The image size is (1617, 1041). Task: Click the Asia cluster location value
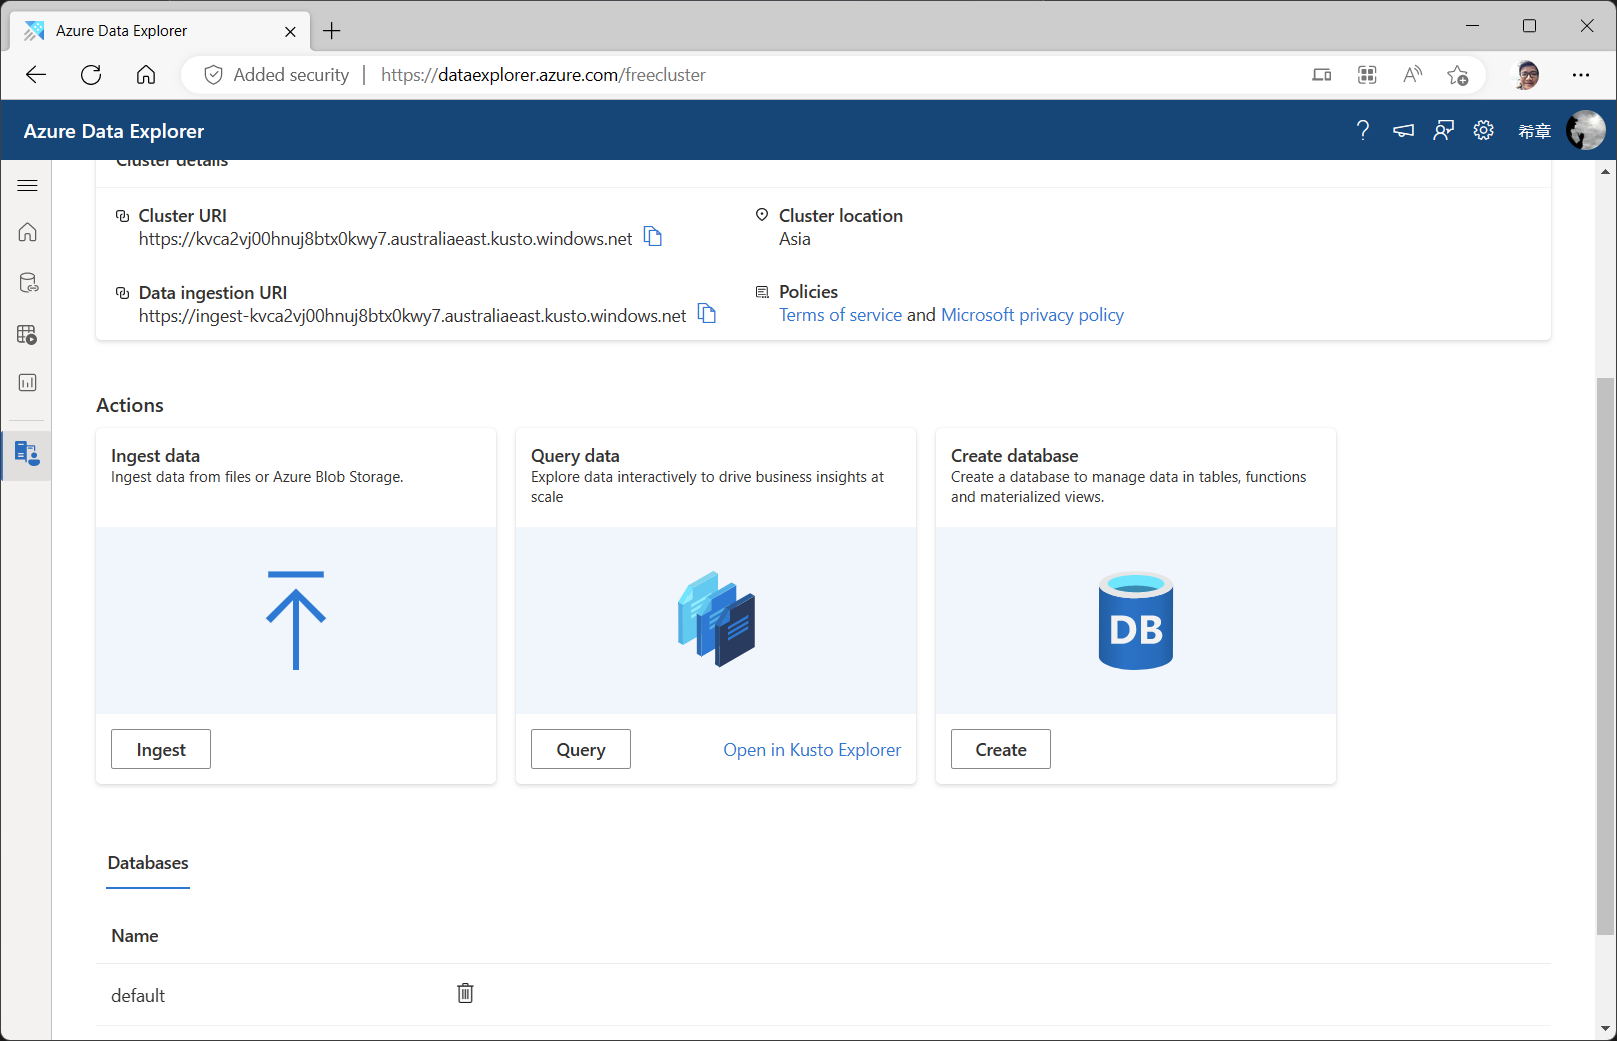tap(795, 239)
